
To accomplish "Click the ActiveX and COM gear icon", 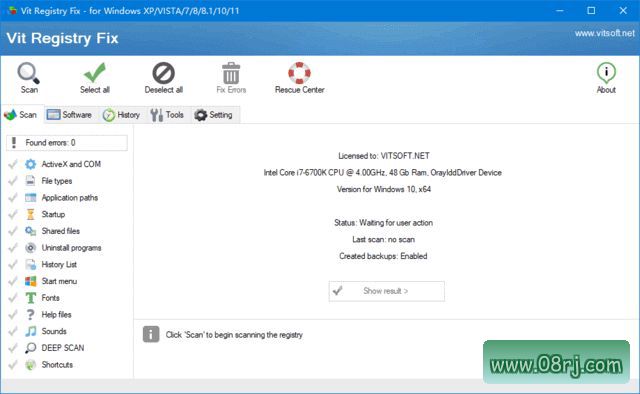I will 30,164.
